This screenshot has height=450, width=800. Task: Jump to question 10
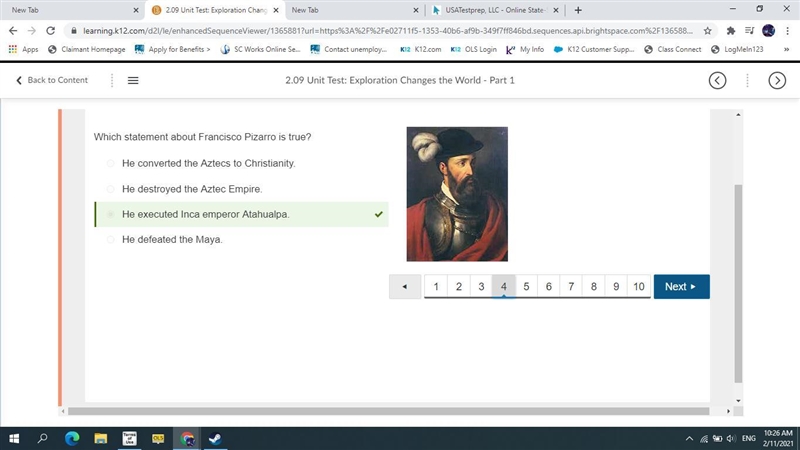639,287
